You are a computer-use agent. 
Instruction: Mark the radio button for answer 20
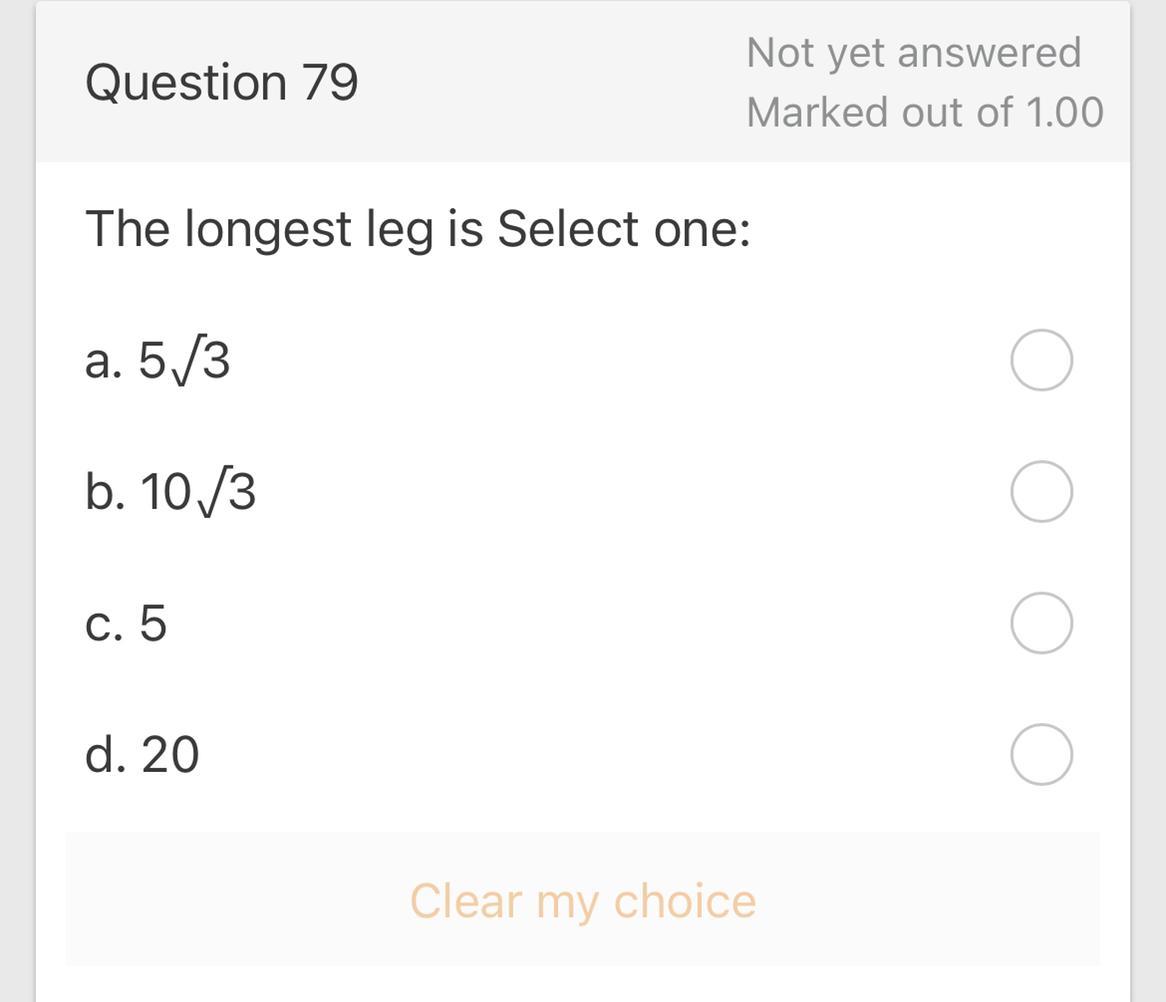(x=1041, y=754)
